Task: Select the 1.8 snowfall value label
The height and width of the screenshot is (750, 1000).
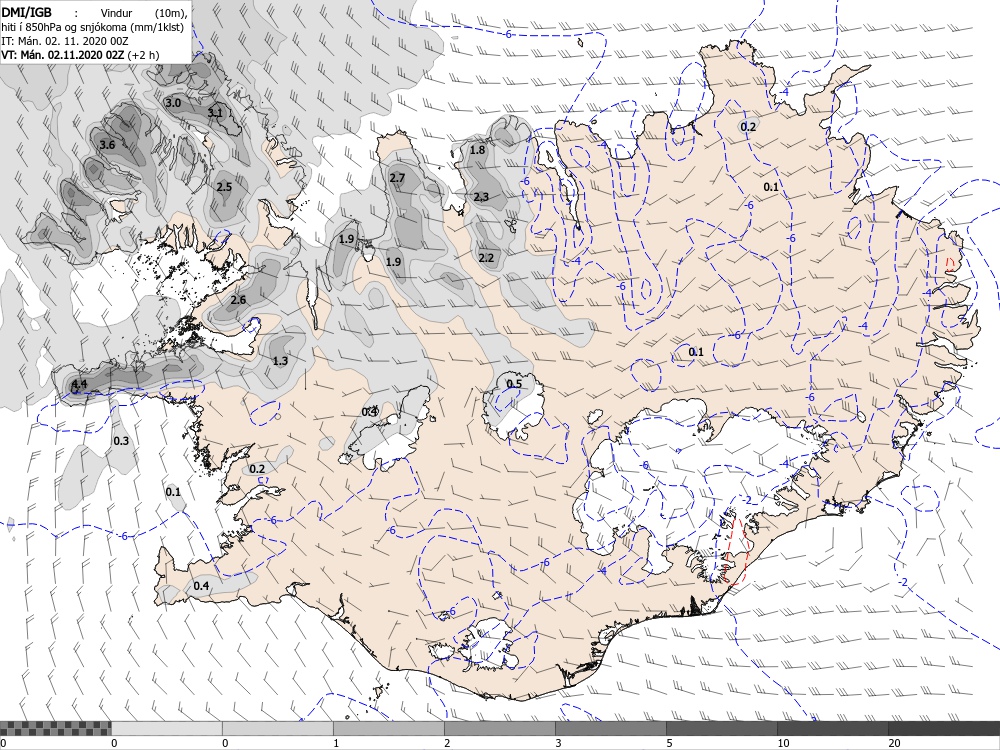Action: [477, 150]
